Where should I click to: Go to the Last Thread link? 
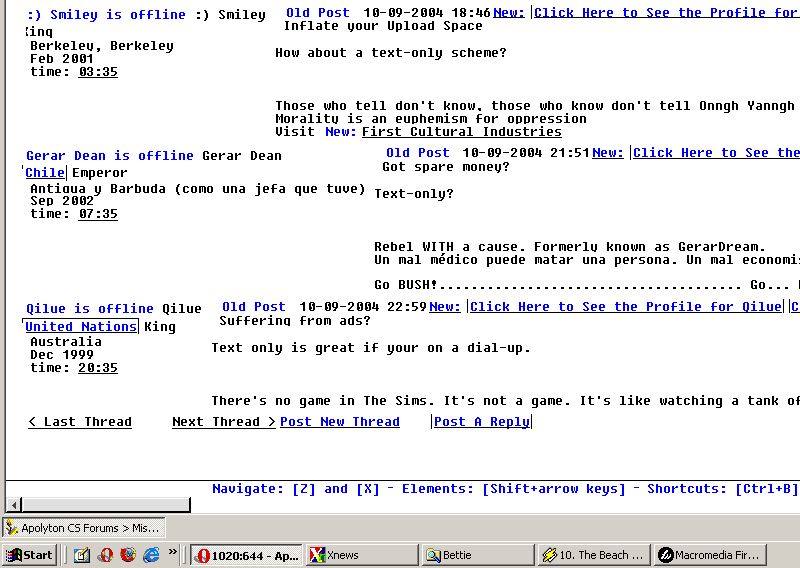(80, 422)
